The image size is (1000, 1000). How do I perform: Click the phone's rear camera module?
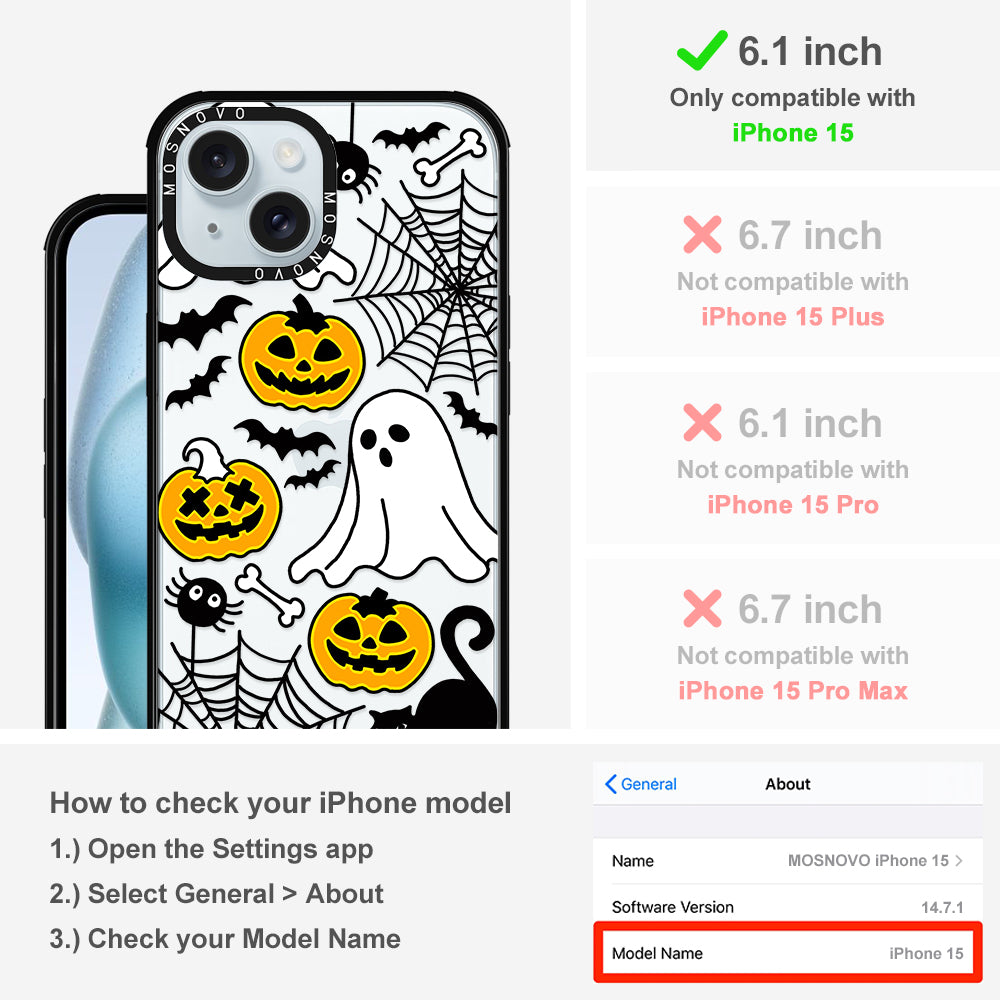coord(247,191)
